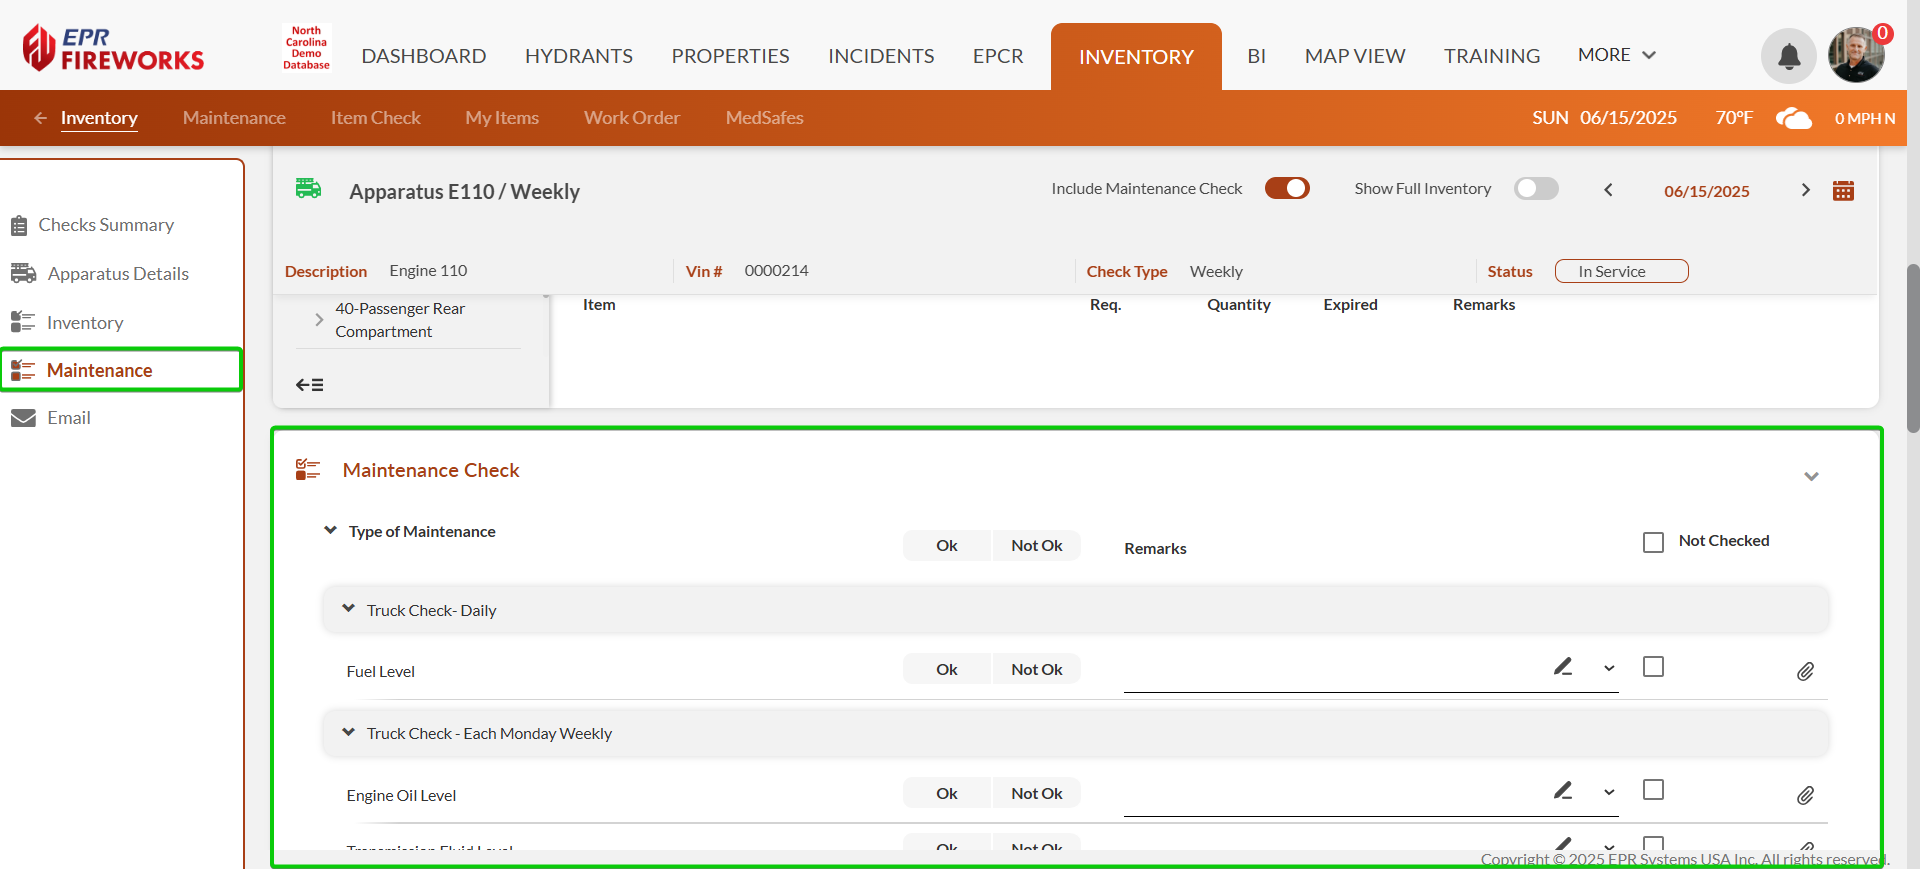Mark Fuel Level as Not Ok
Image resolution: width=1920 pixels, height=869 pixels.
1036,670
